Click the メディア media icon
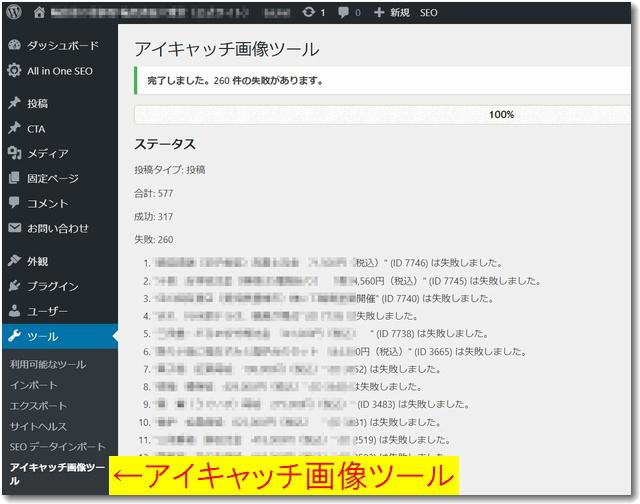The width and height of the screenshot is (640, 504). click(x=14, y=153)
